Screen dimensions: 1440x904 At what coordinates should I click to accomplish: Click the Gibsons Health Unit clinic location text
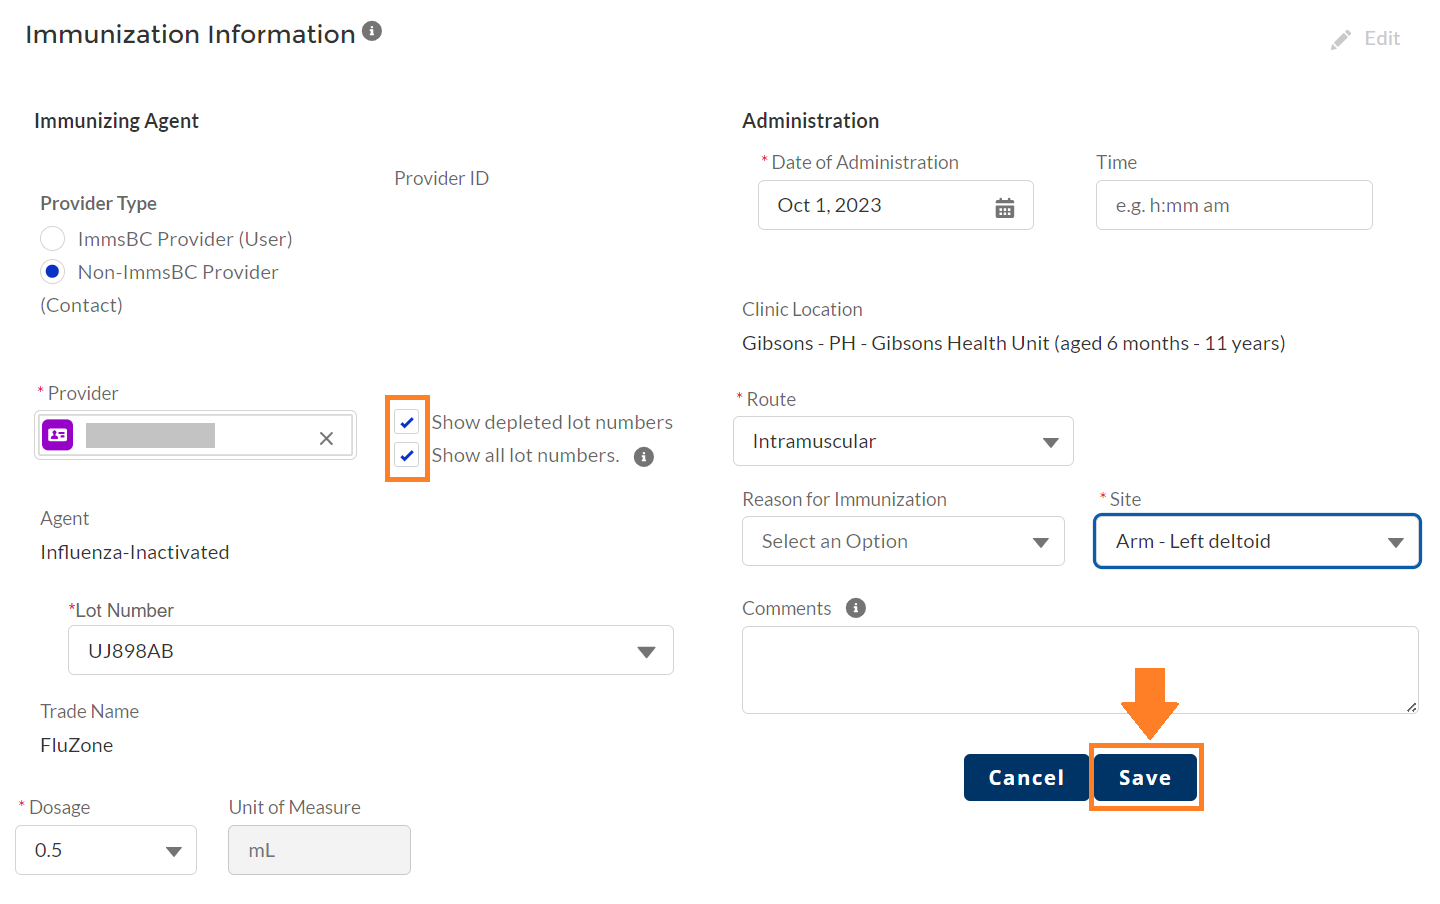coord(1013,343)
